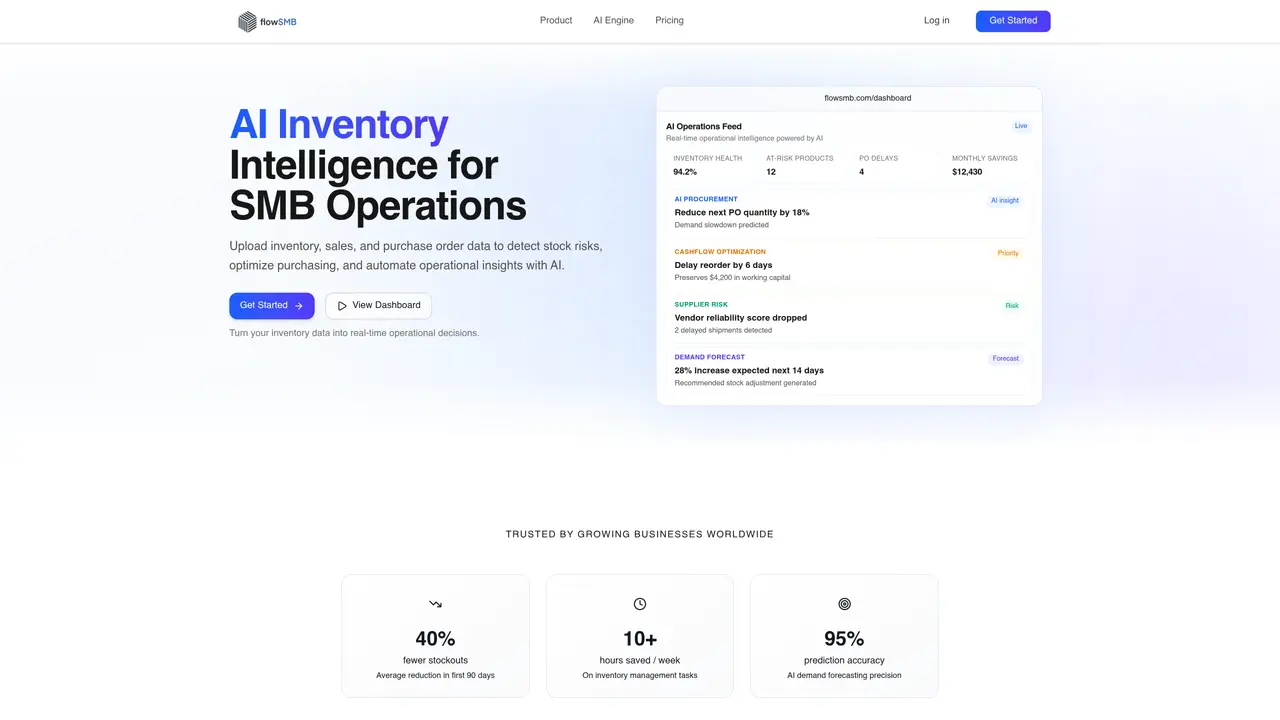Open the AI Engine nav item
The image size is (1280, 720).
coord(614,20)
